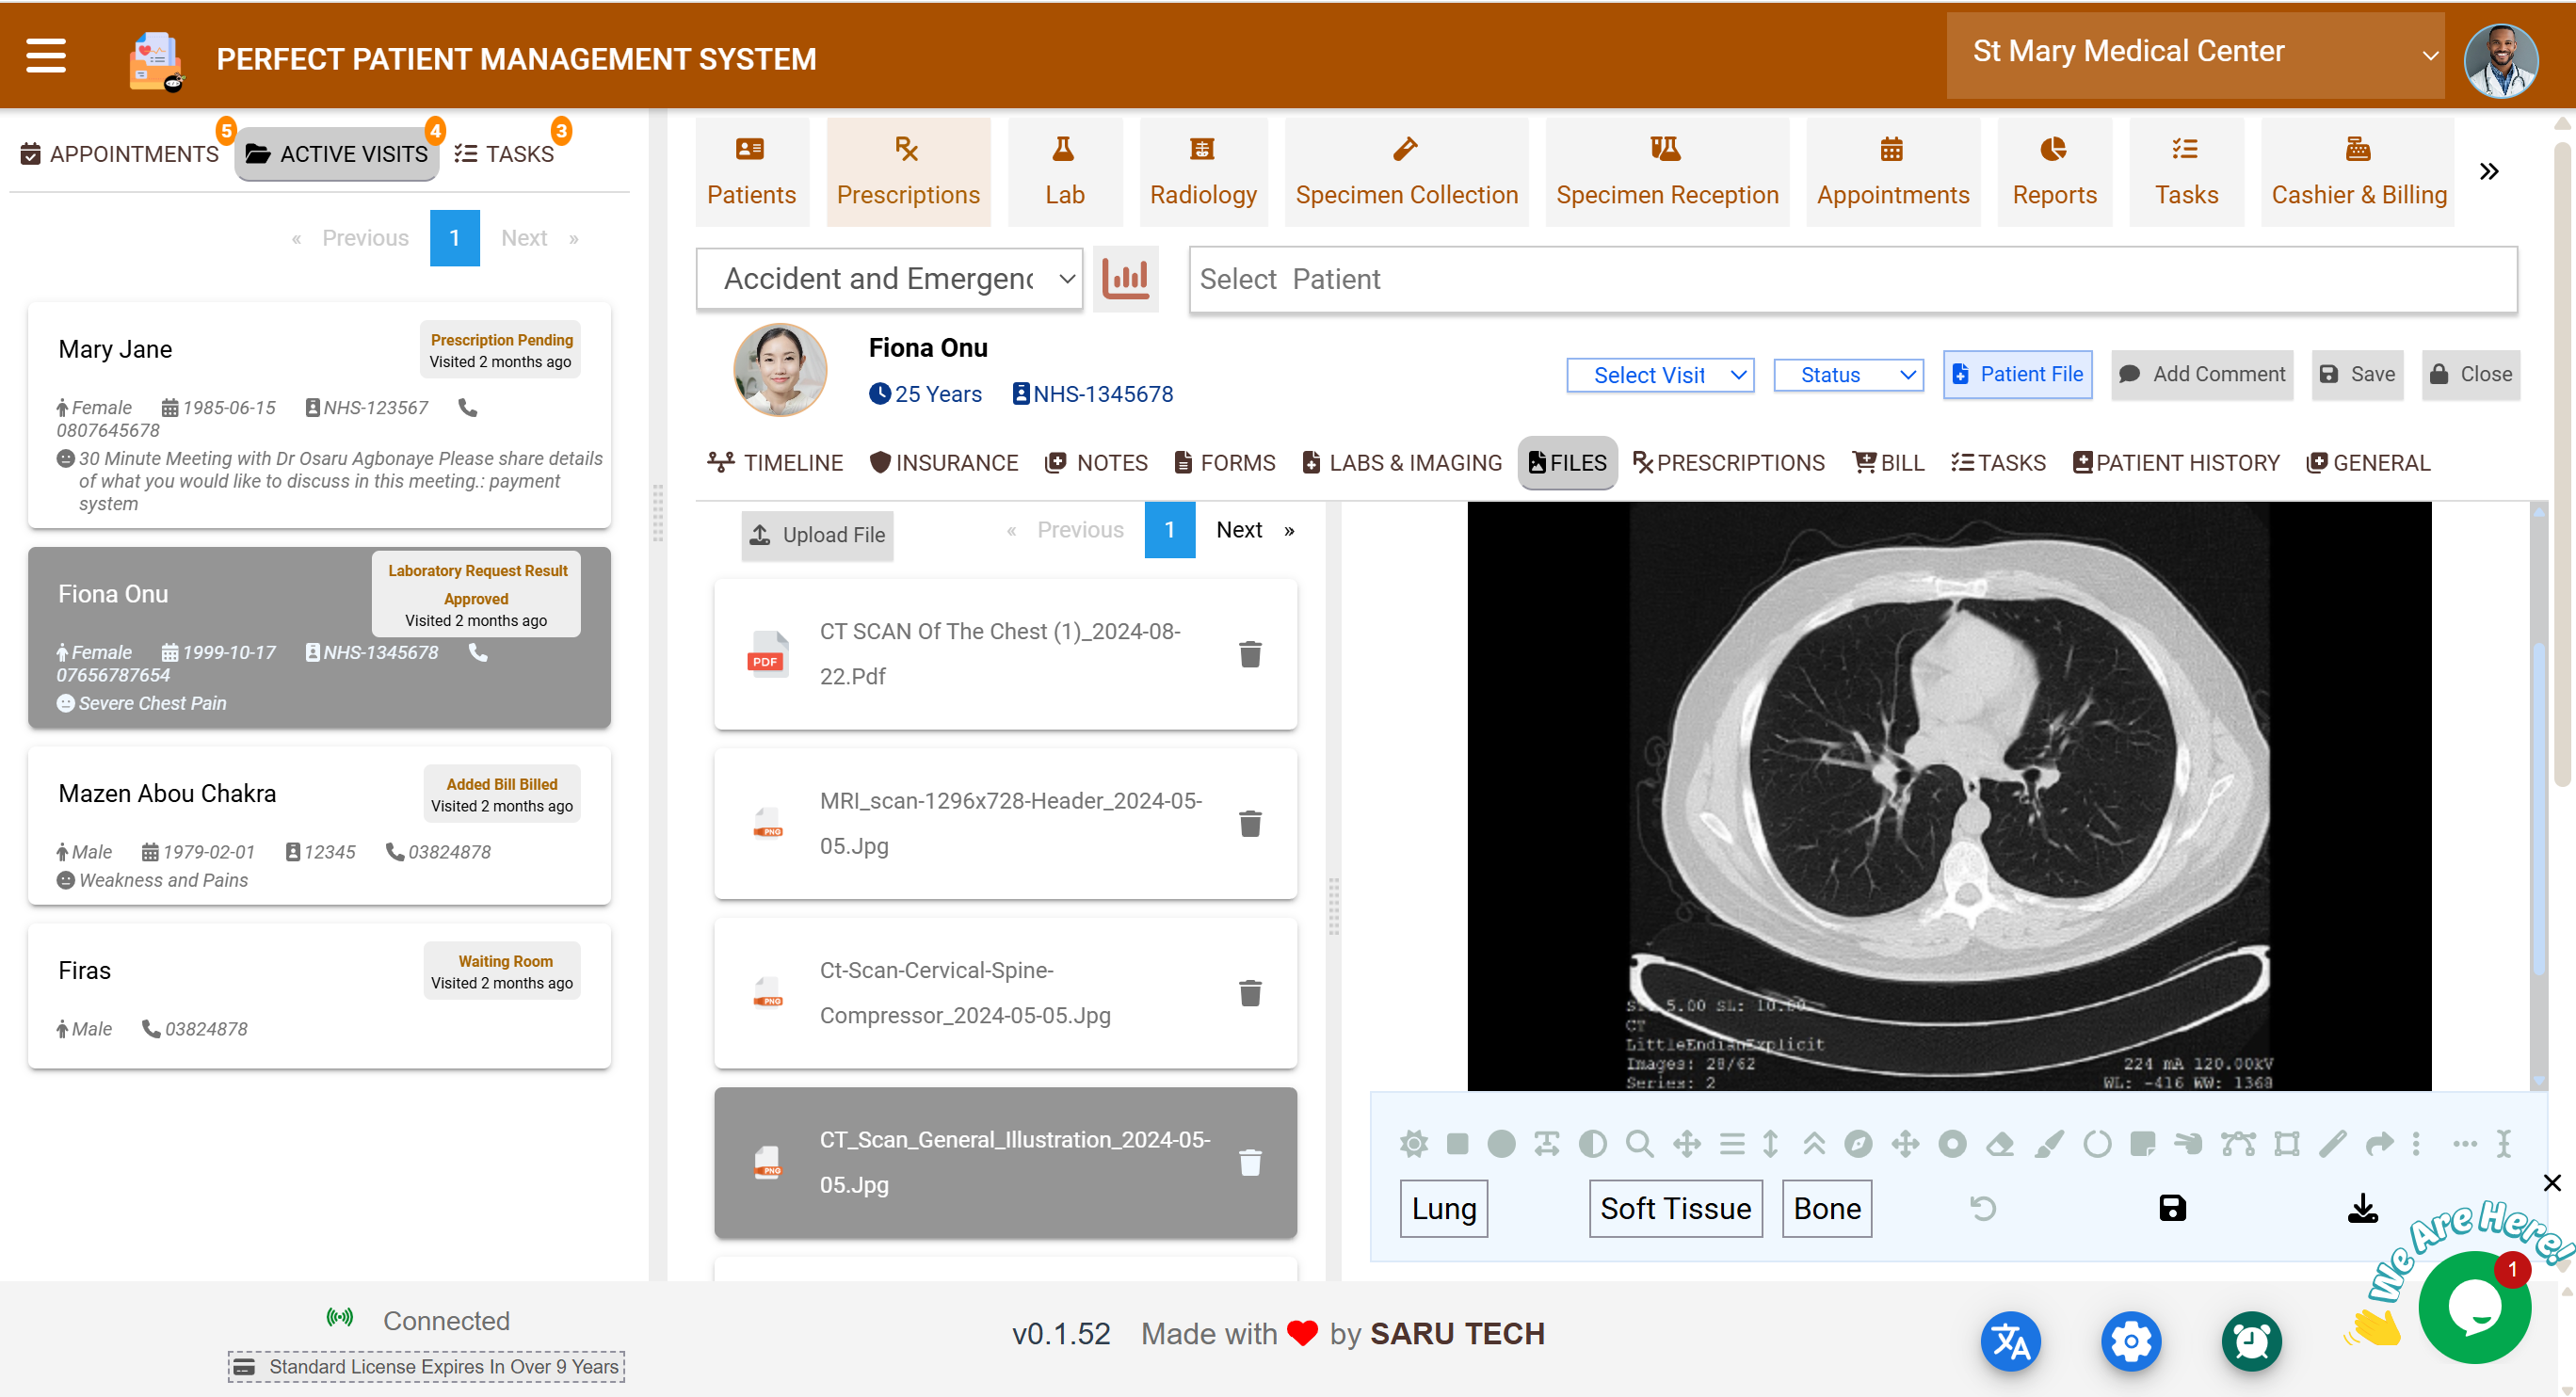This screenshot has height=1397, width=2576.
Task: Open the hamburger main menu
Action: (x=46, y=56)
